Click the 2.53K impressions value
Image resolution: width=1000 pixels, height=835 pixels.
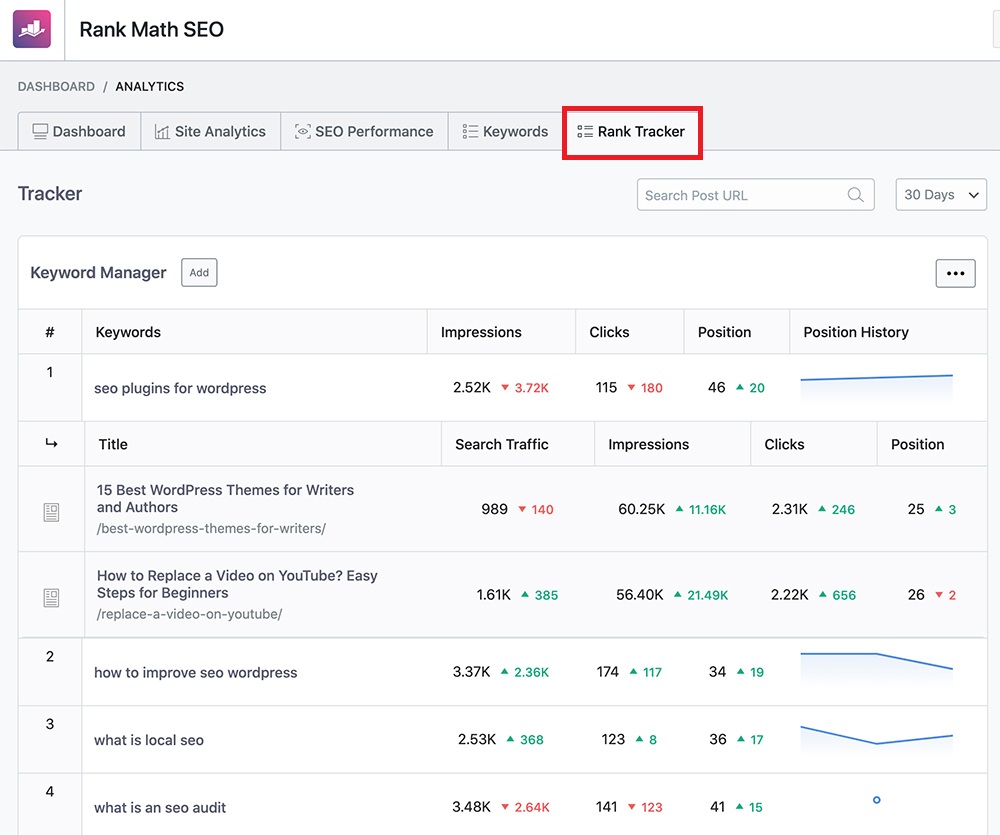[x=476, y=739]
